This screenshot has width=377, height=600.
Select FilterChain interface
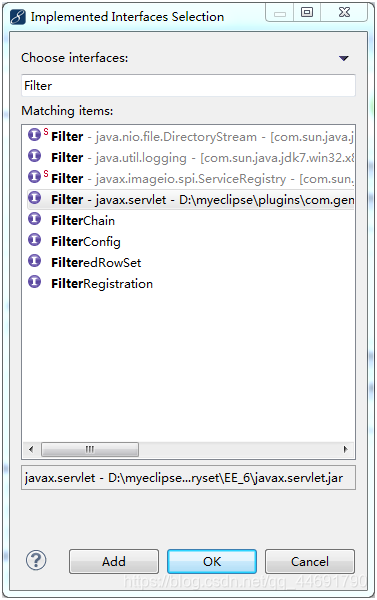(191, 220)
